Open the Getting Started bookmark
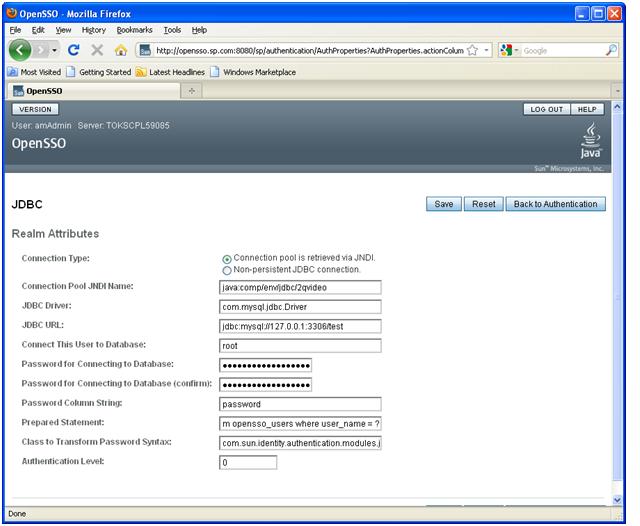The image size is (640, 526). pyautogui.click(x=98, y=72)
